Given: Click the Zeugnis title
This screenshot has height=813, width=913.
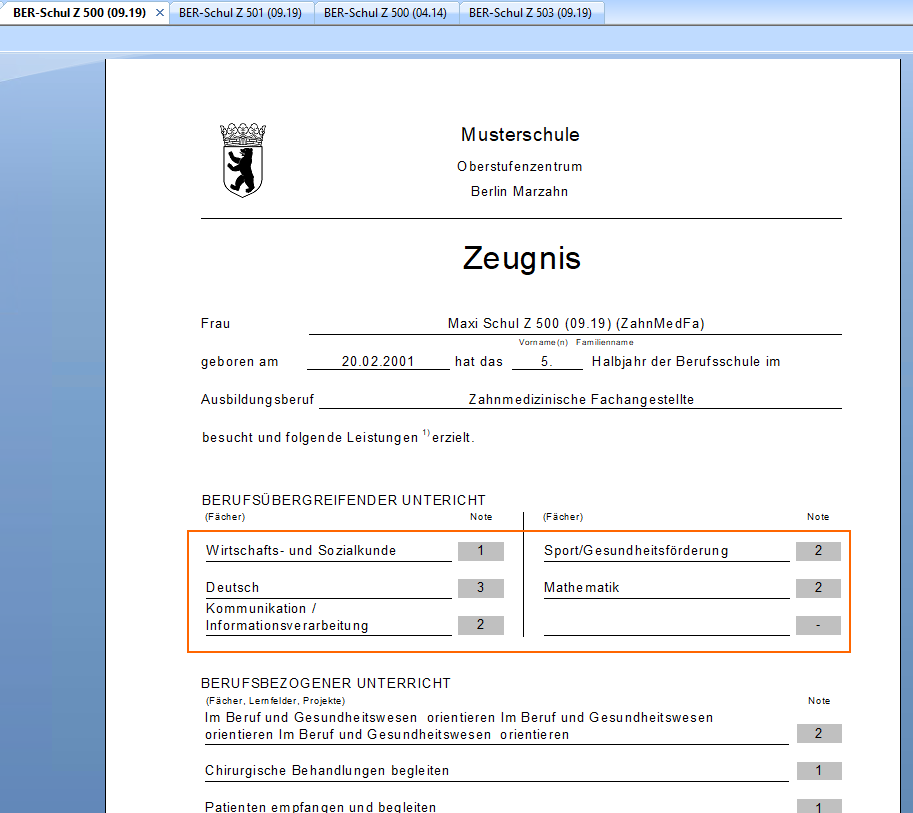Looking at the screenshot, I should pyautogui.click(x=522, y=258).
